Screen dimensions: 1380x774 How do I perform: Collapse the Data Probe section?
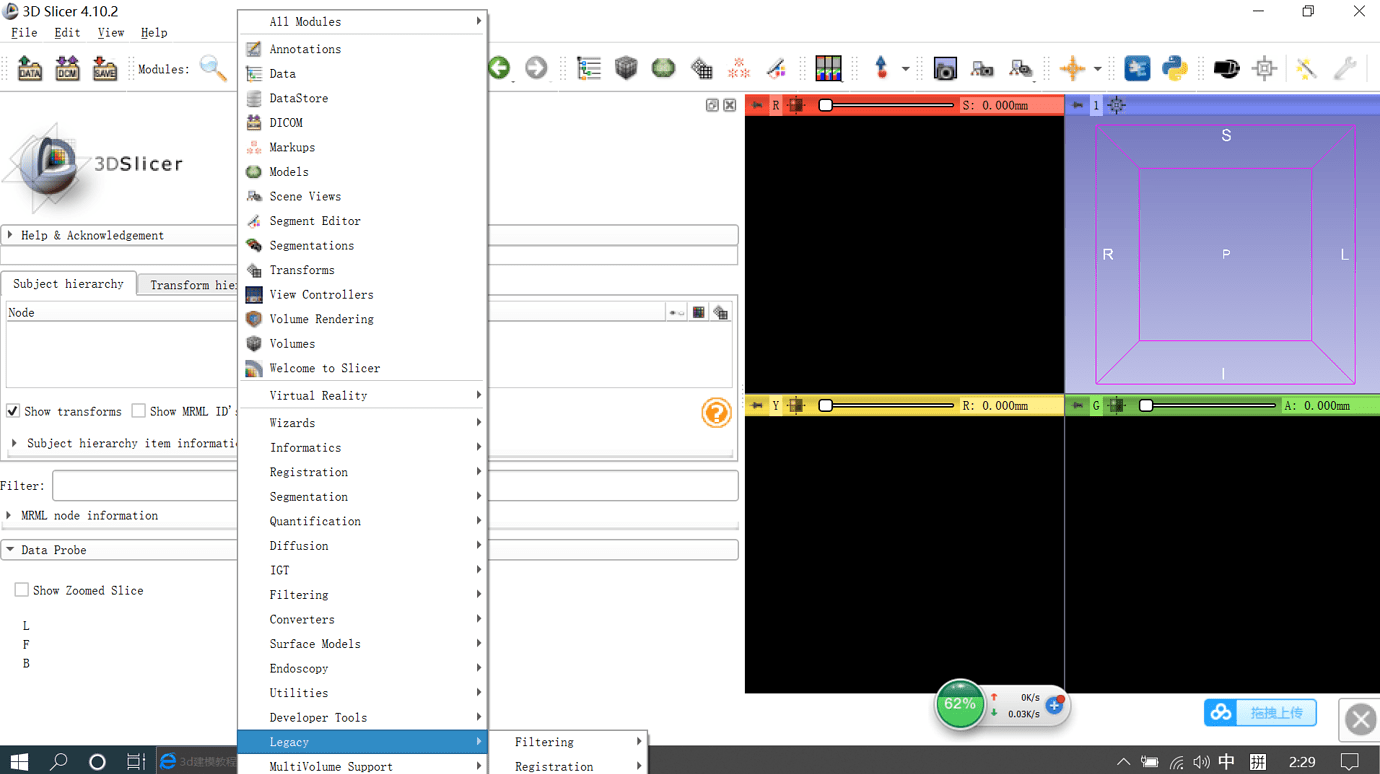[53, 550]
